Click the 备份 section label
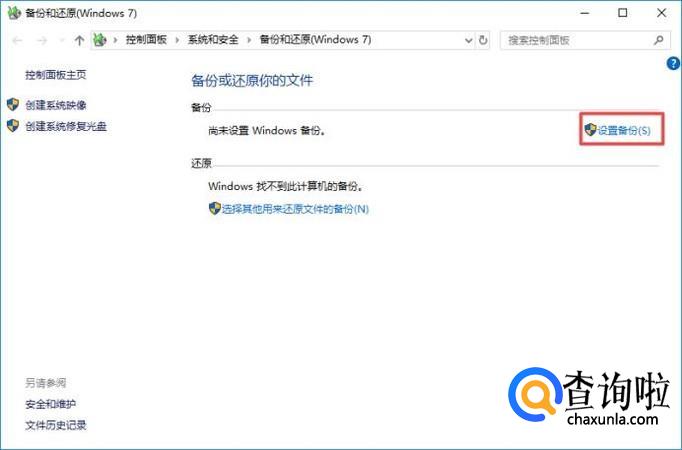 click(201, 108)
